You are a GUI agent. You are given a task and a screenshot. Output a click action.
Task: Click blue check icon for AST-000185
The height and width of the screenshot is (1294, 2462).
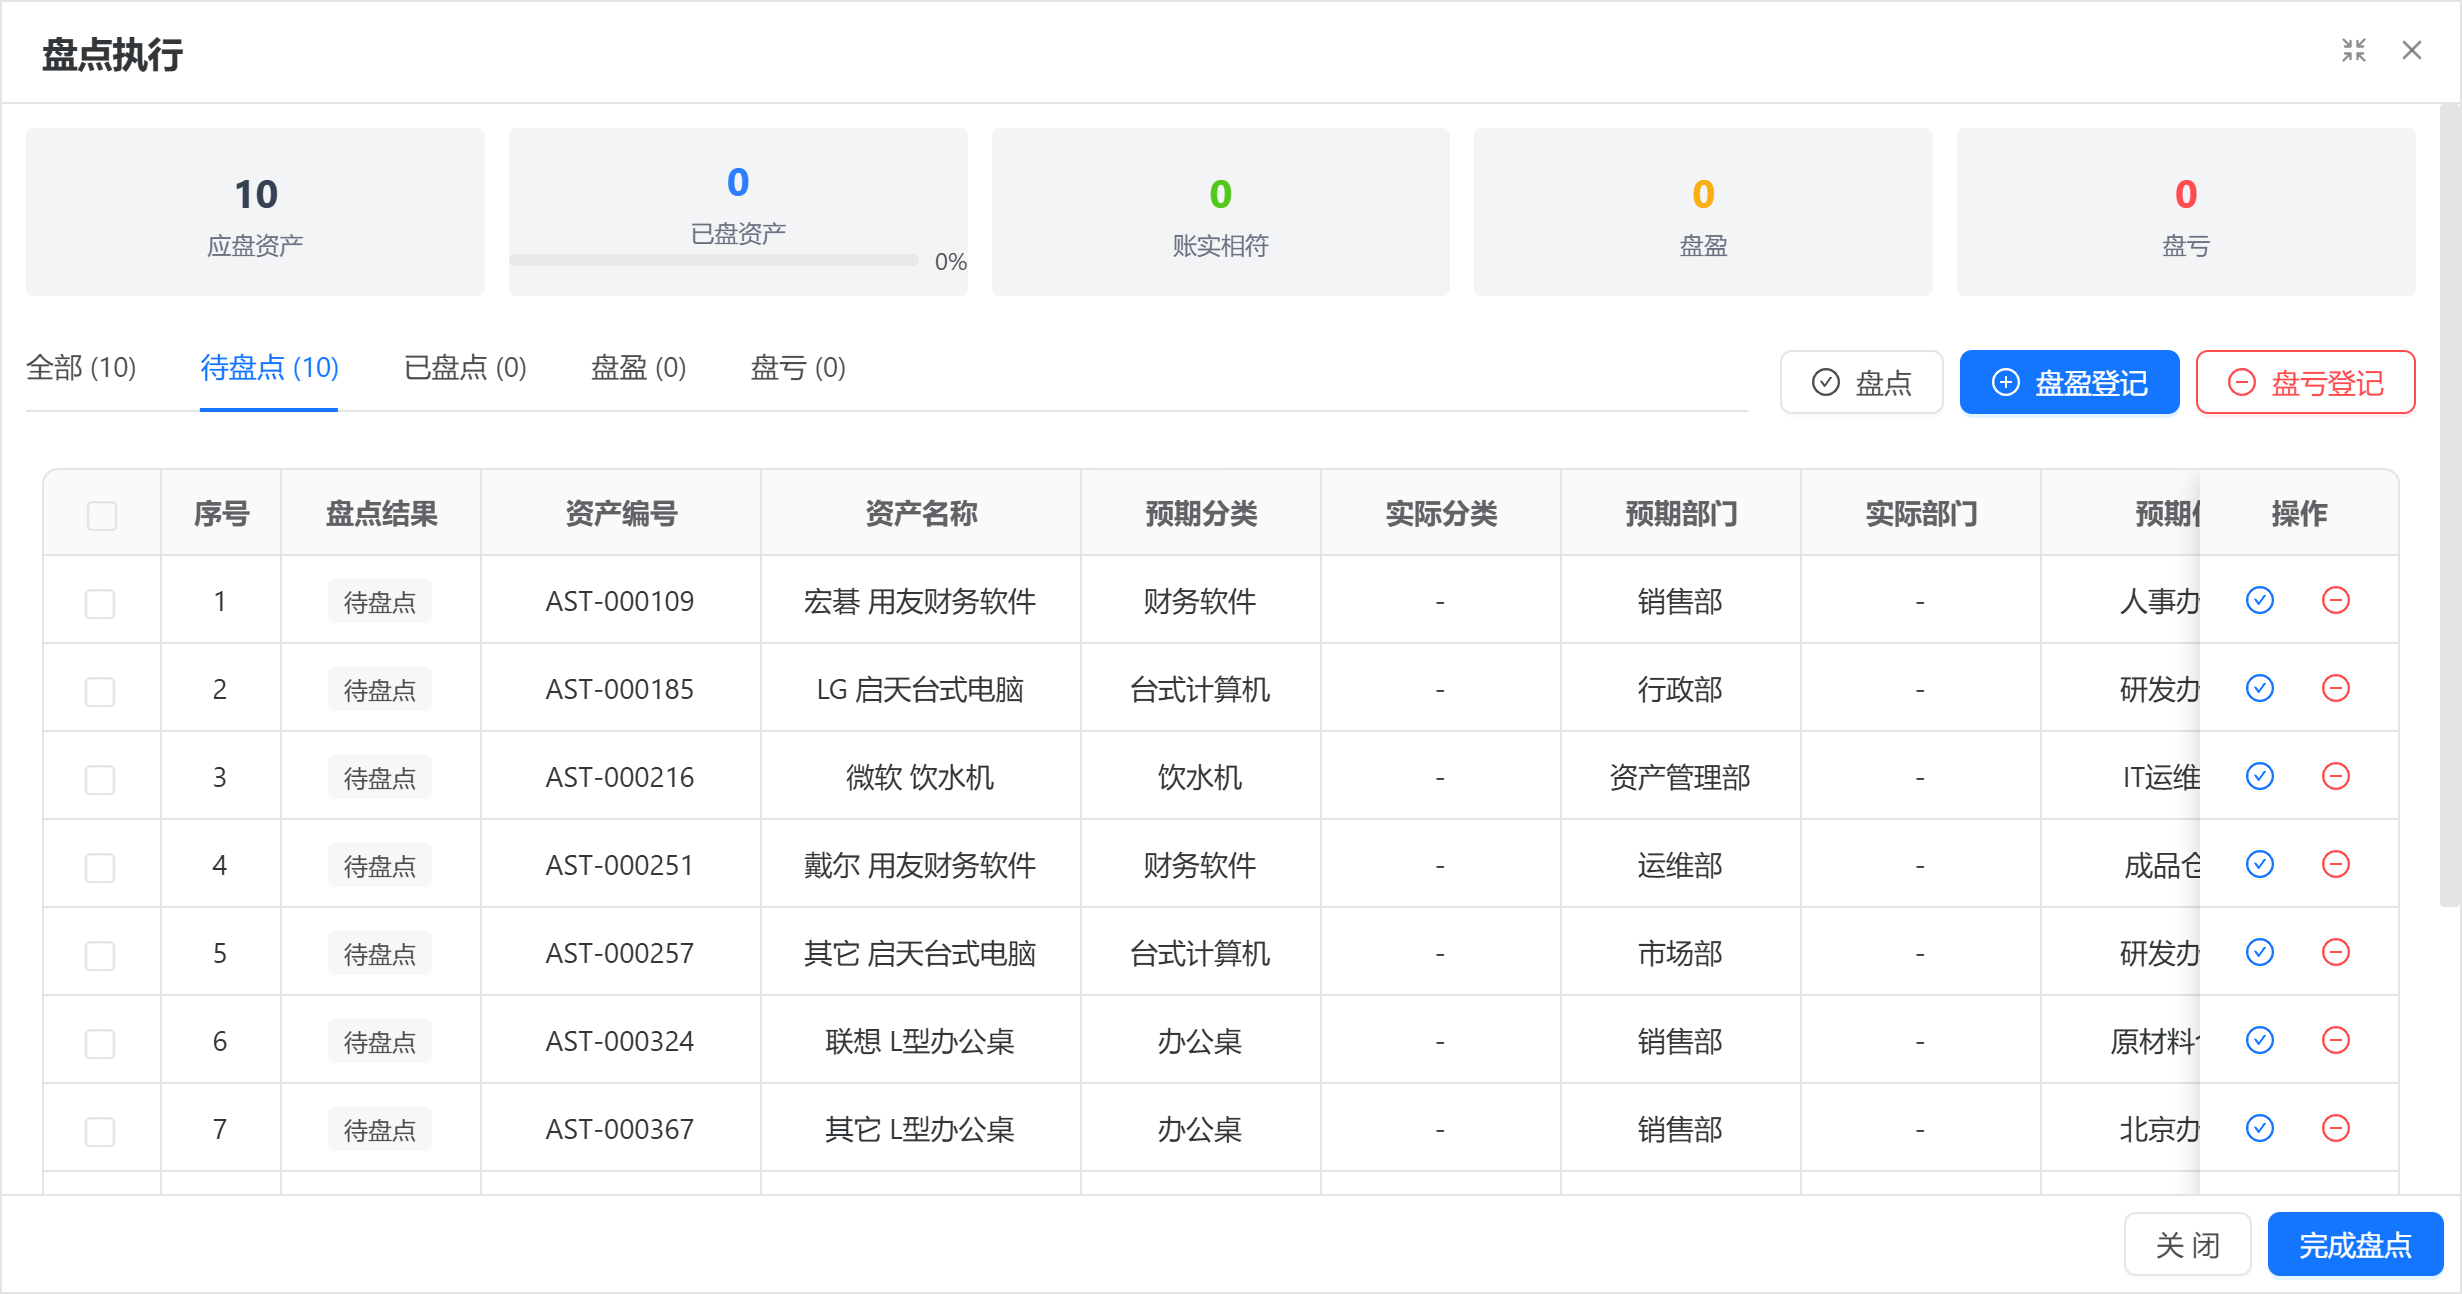point(2260,688)
